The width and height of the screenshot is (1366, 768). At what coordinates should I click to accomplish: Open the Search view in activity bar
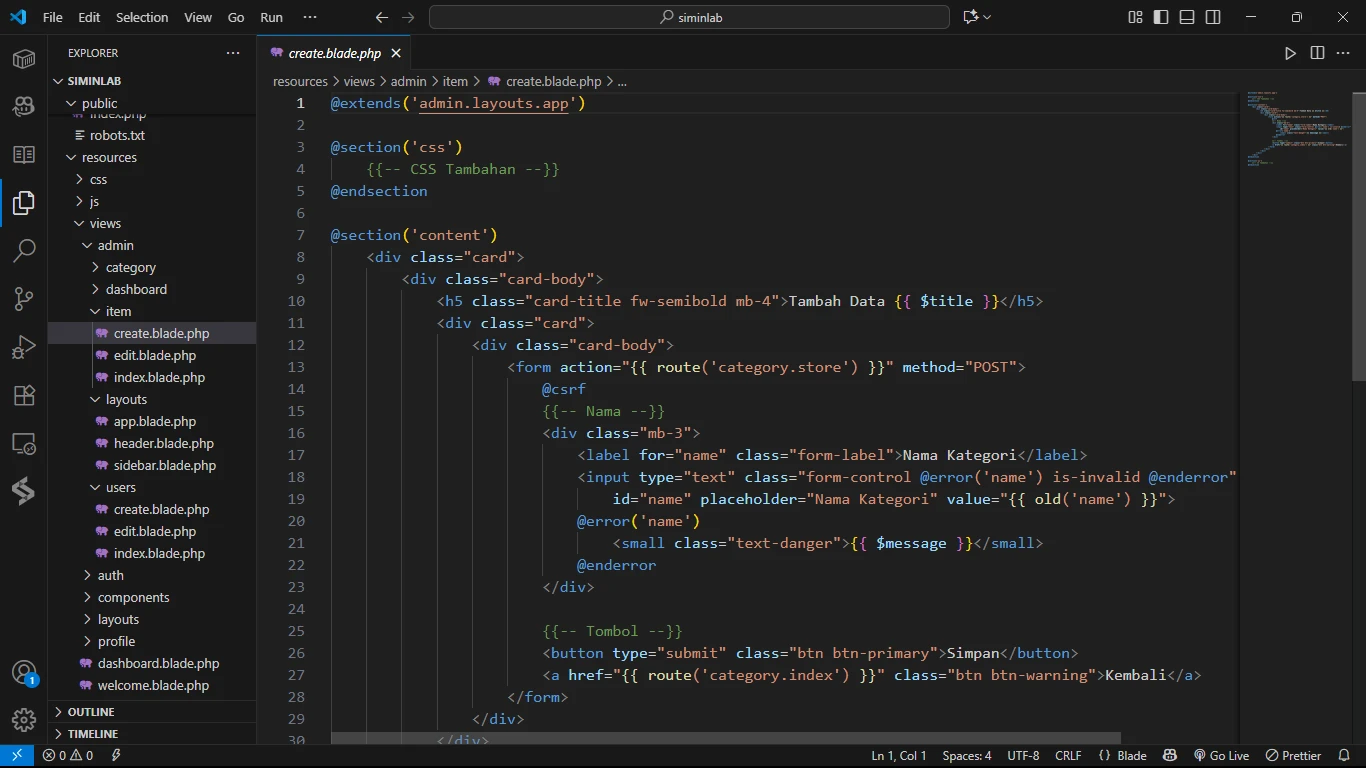24,250
